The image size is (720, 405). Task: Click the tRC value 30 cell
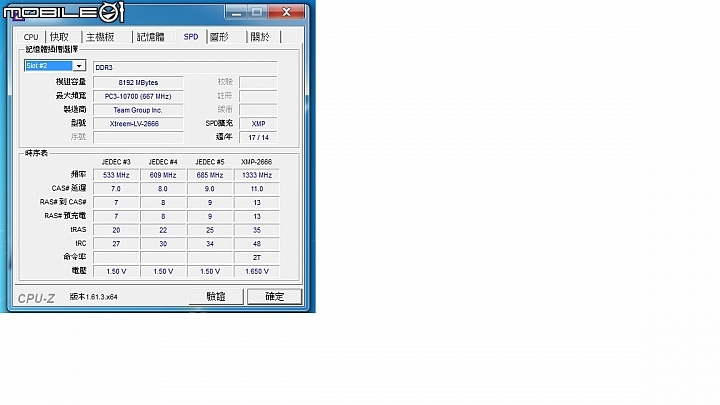click(163, 244)
